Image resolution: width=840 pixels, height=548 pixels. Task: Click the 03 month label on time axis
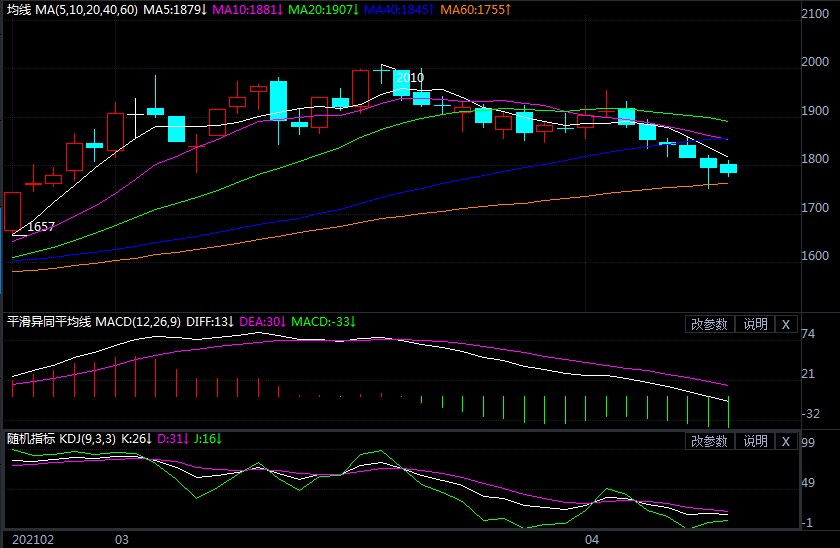(122, 539)
